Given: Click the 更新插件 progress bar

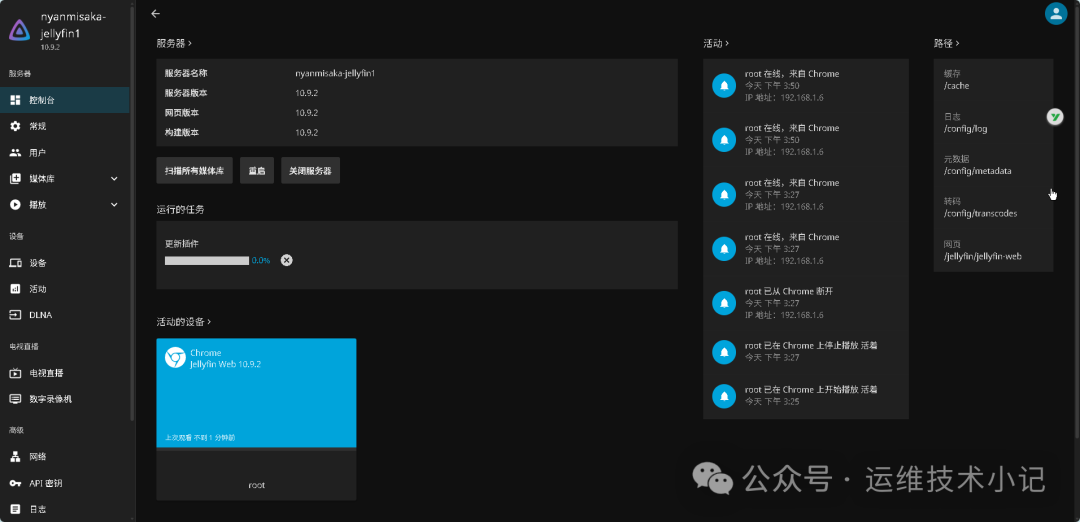Looking at the screenshot, I should click(x=207, y=260).
